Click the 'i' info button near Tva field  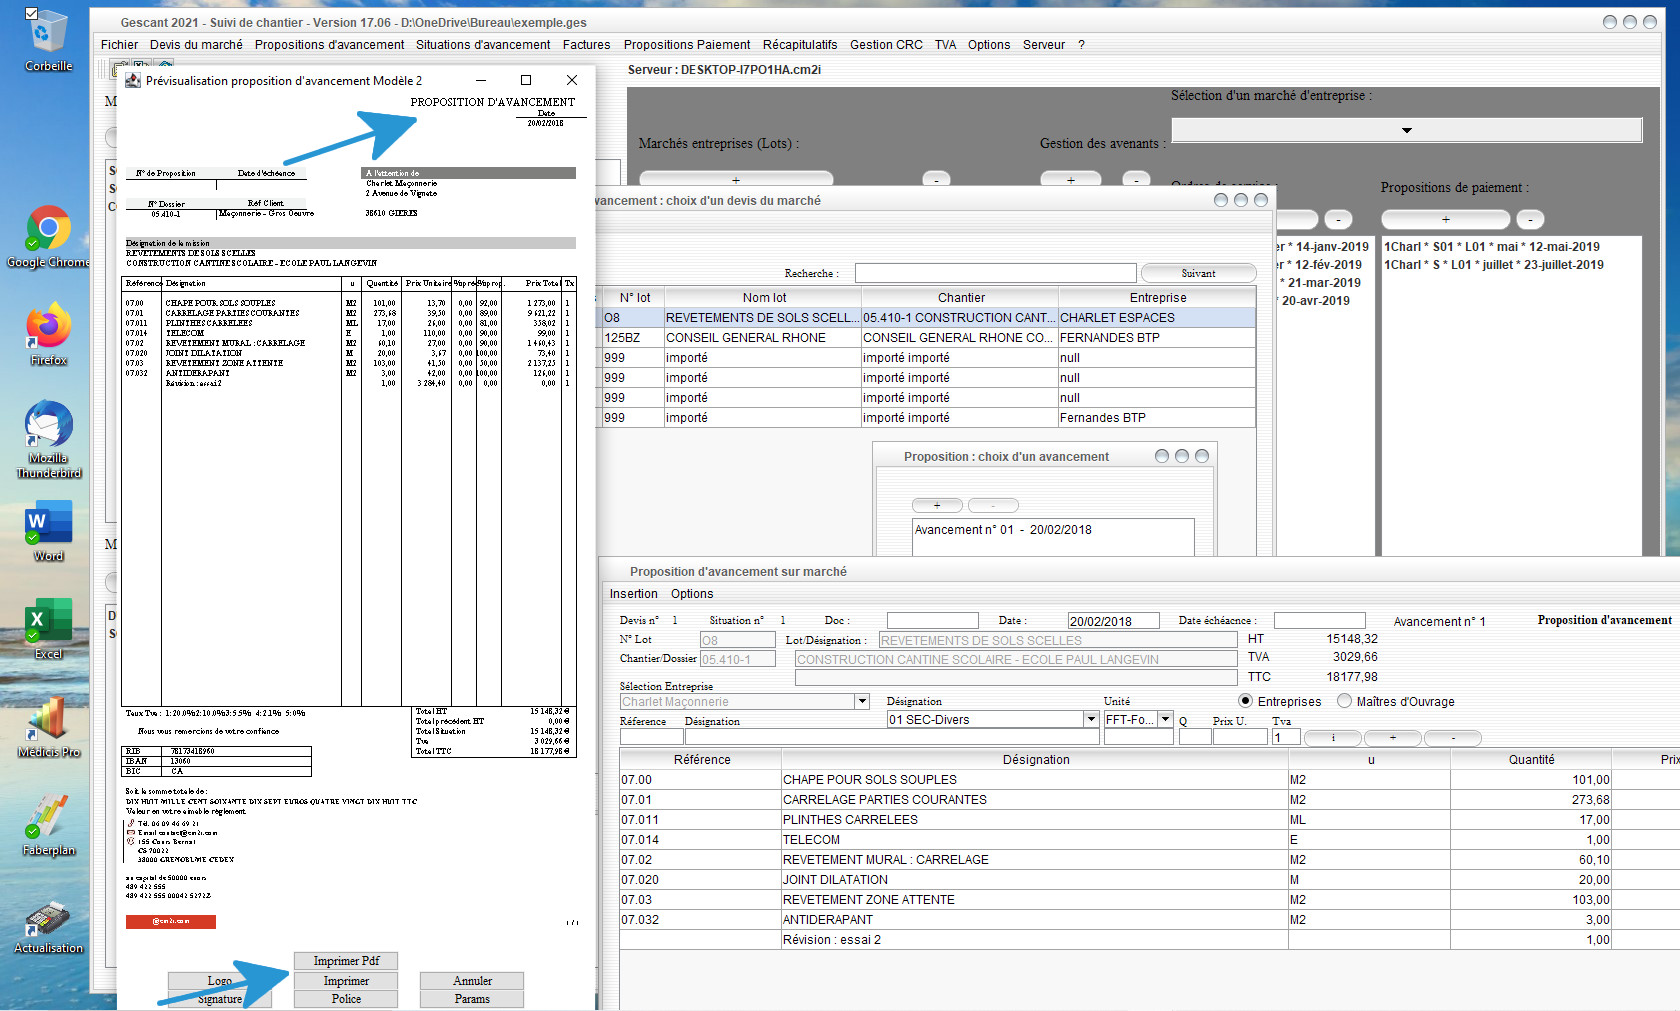[x=1333, y=738]
